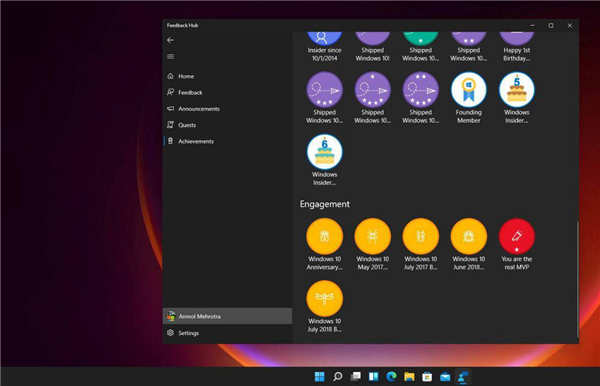600x386 pixels.
Task: Select the Shipped arrow badge with only three stars
Action: [x=324, y=98]
